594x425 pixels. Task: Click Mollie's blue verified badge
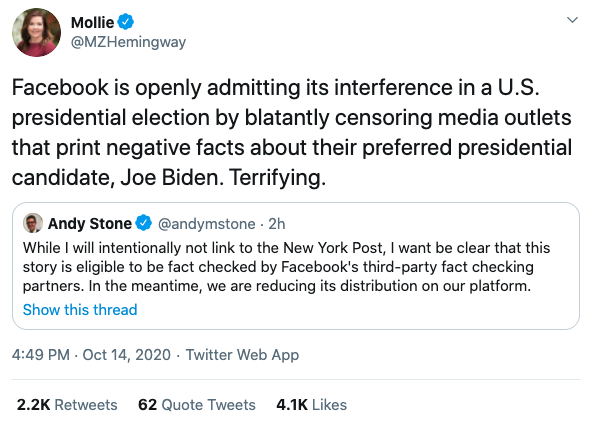pos(125,22)
